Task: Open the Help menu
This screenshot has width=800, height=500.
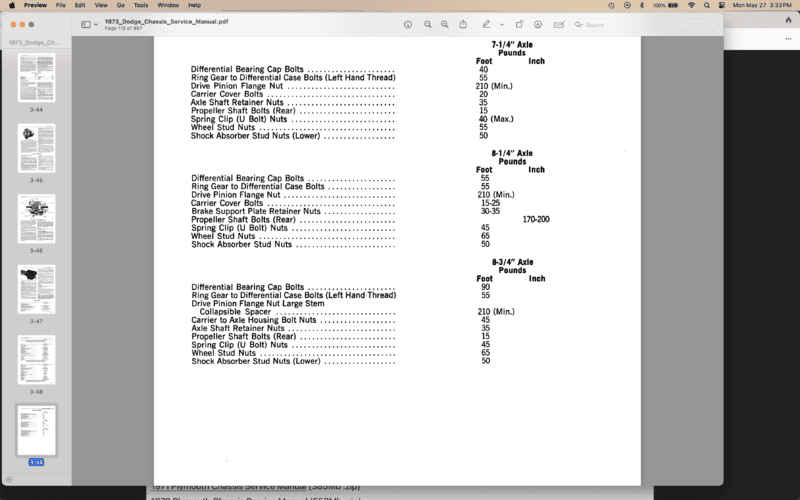Action: (x=194, y=5)
